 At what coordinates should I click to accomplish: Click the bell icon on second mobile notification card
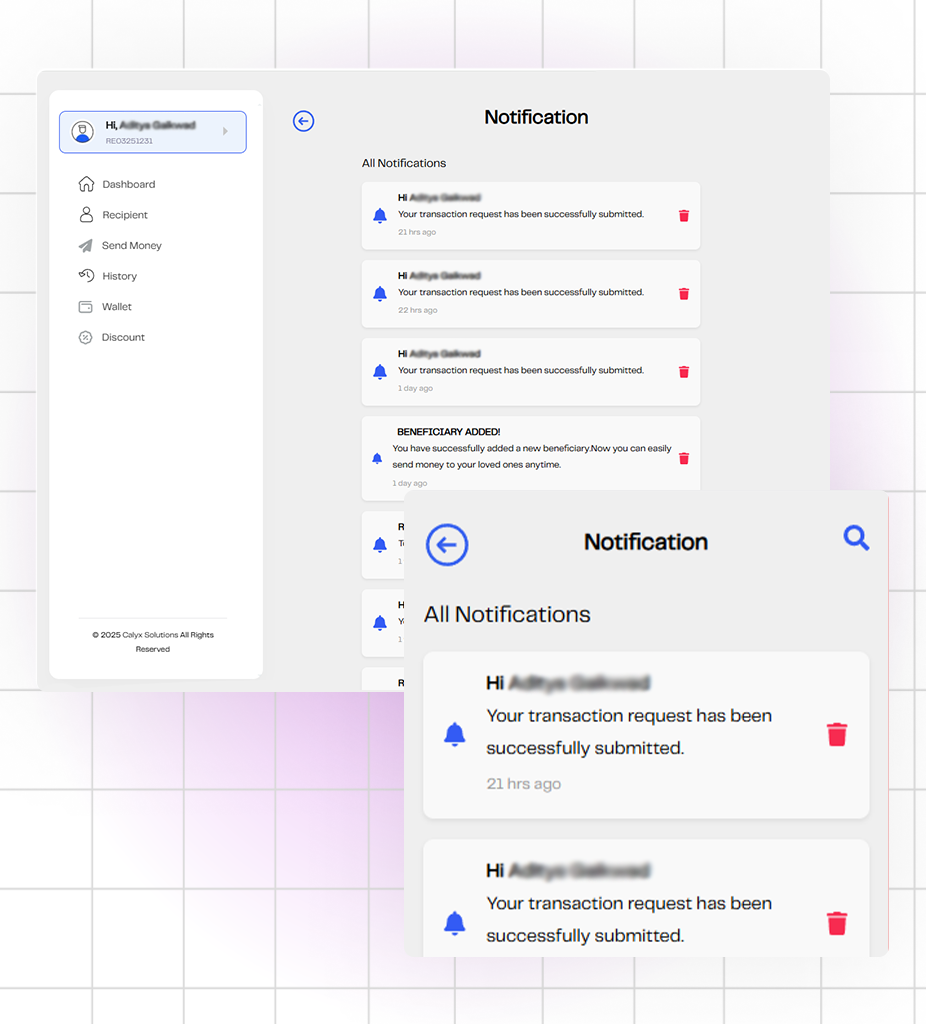point(455,923)
